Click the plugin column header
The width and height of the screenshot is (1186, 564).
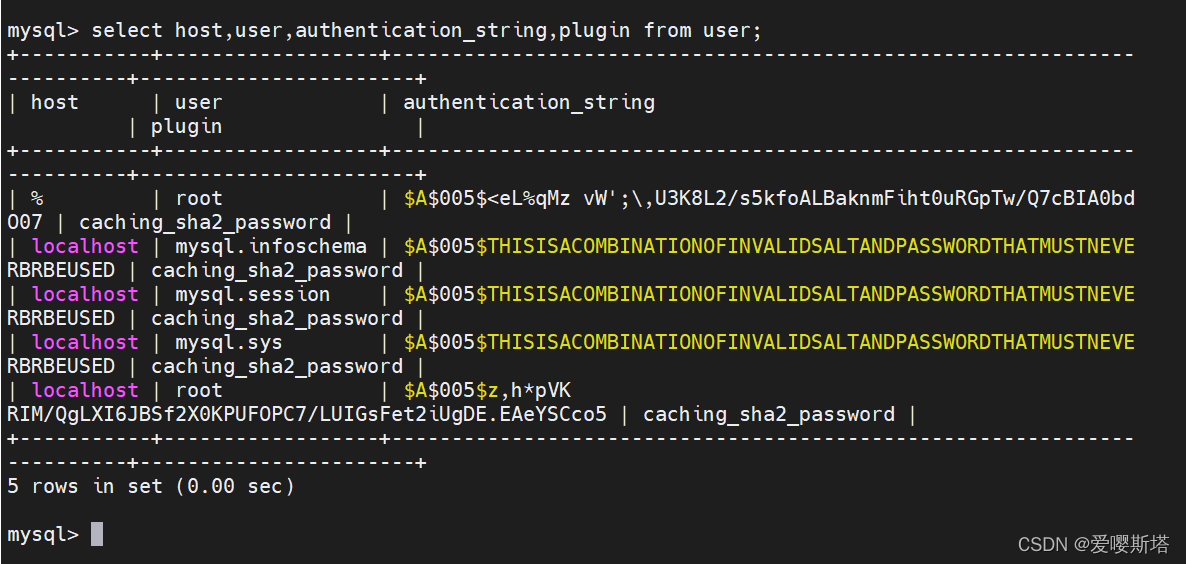click(186, 126)
